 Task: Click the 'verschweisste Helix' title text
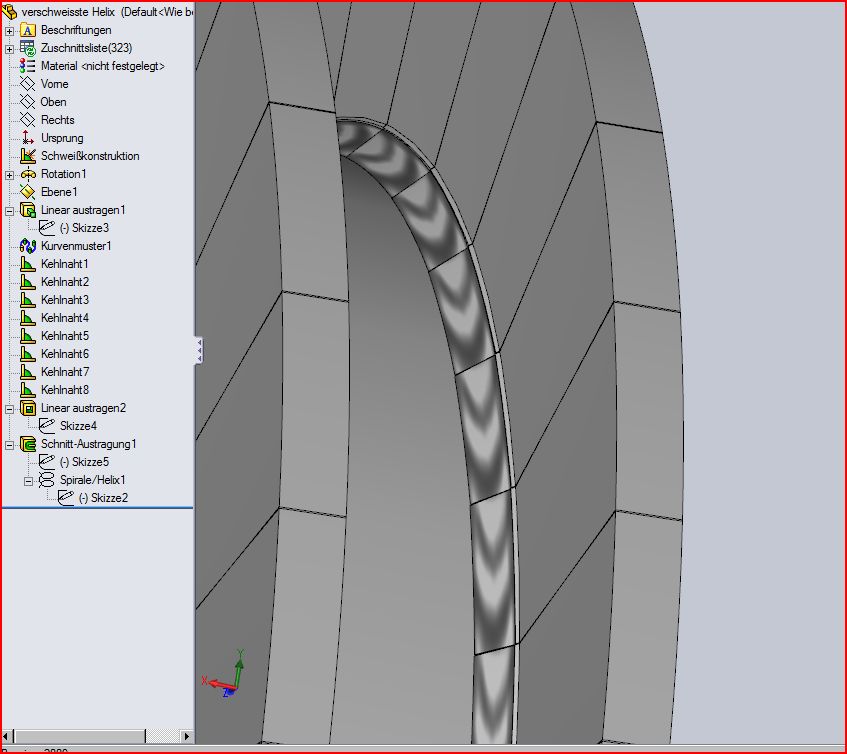point(68,11)
